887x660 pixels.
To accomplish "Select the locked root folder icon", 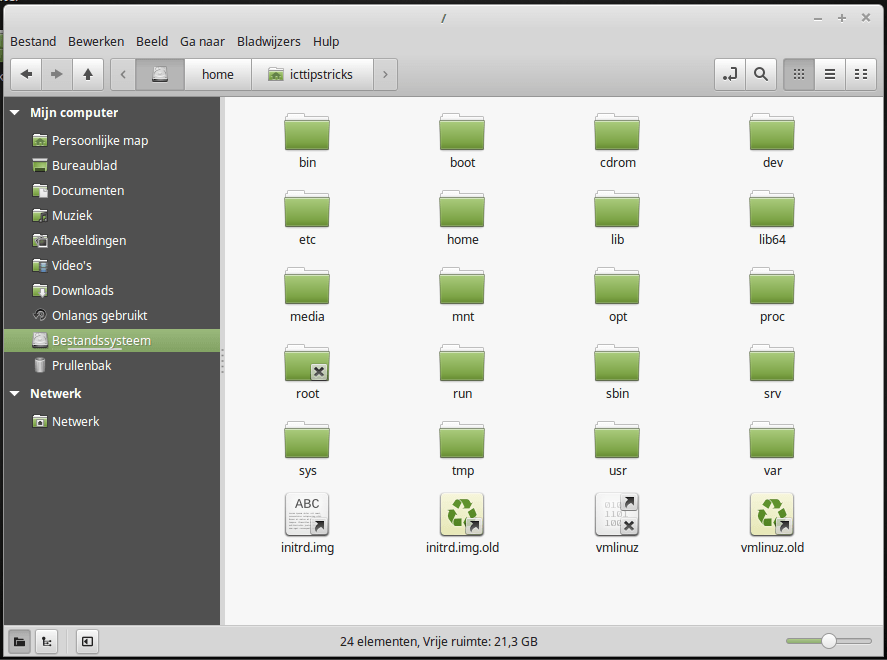I will [307, 363].
